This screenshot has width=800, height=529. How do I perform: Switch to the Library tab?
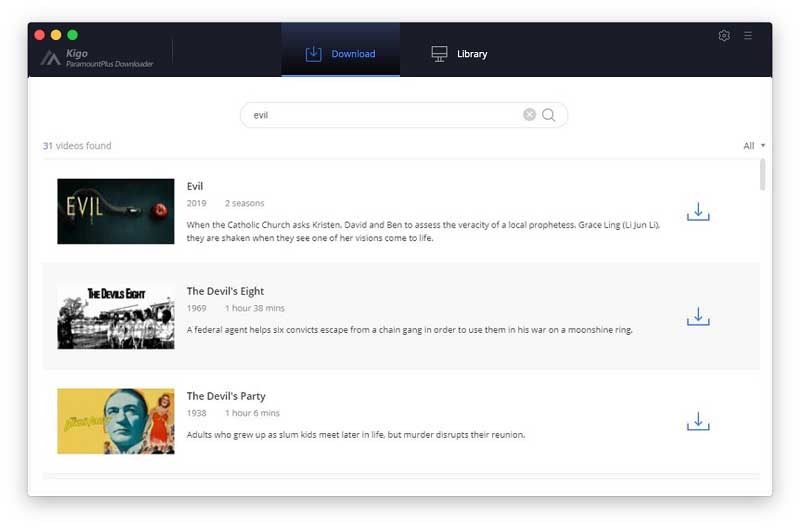pos(459,54)
